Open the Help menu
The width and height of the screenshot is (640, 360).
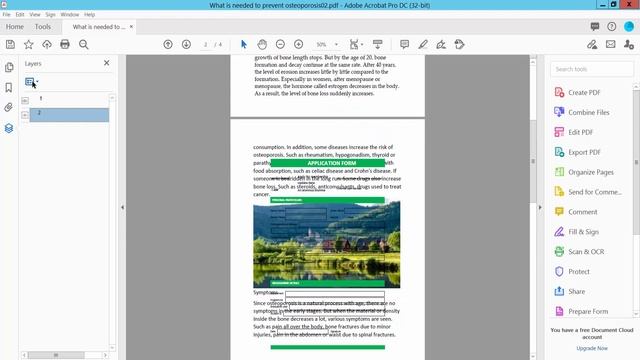[89, 14]
